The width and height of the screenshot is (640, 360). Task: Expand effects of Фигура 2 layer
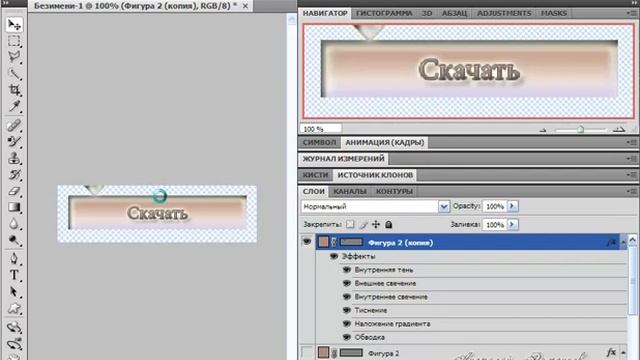623,353
